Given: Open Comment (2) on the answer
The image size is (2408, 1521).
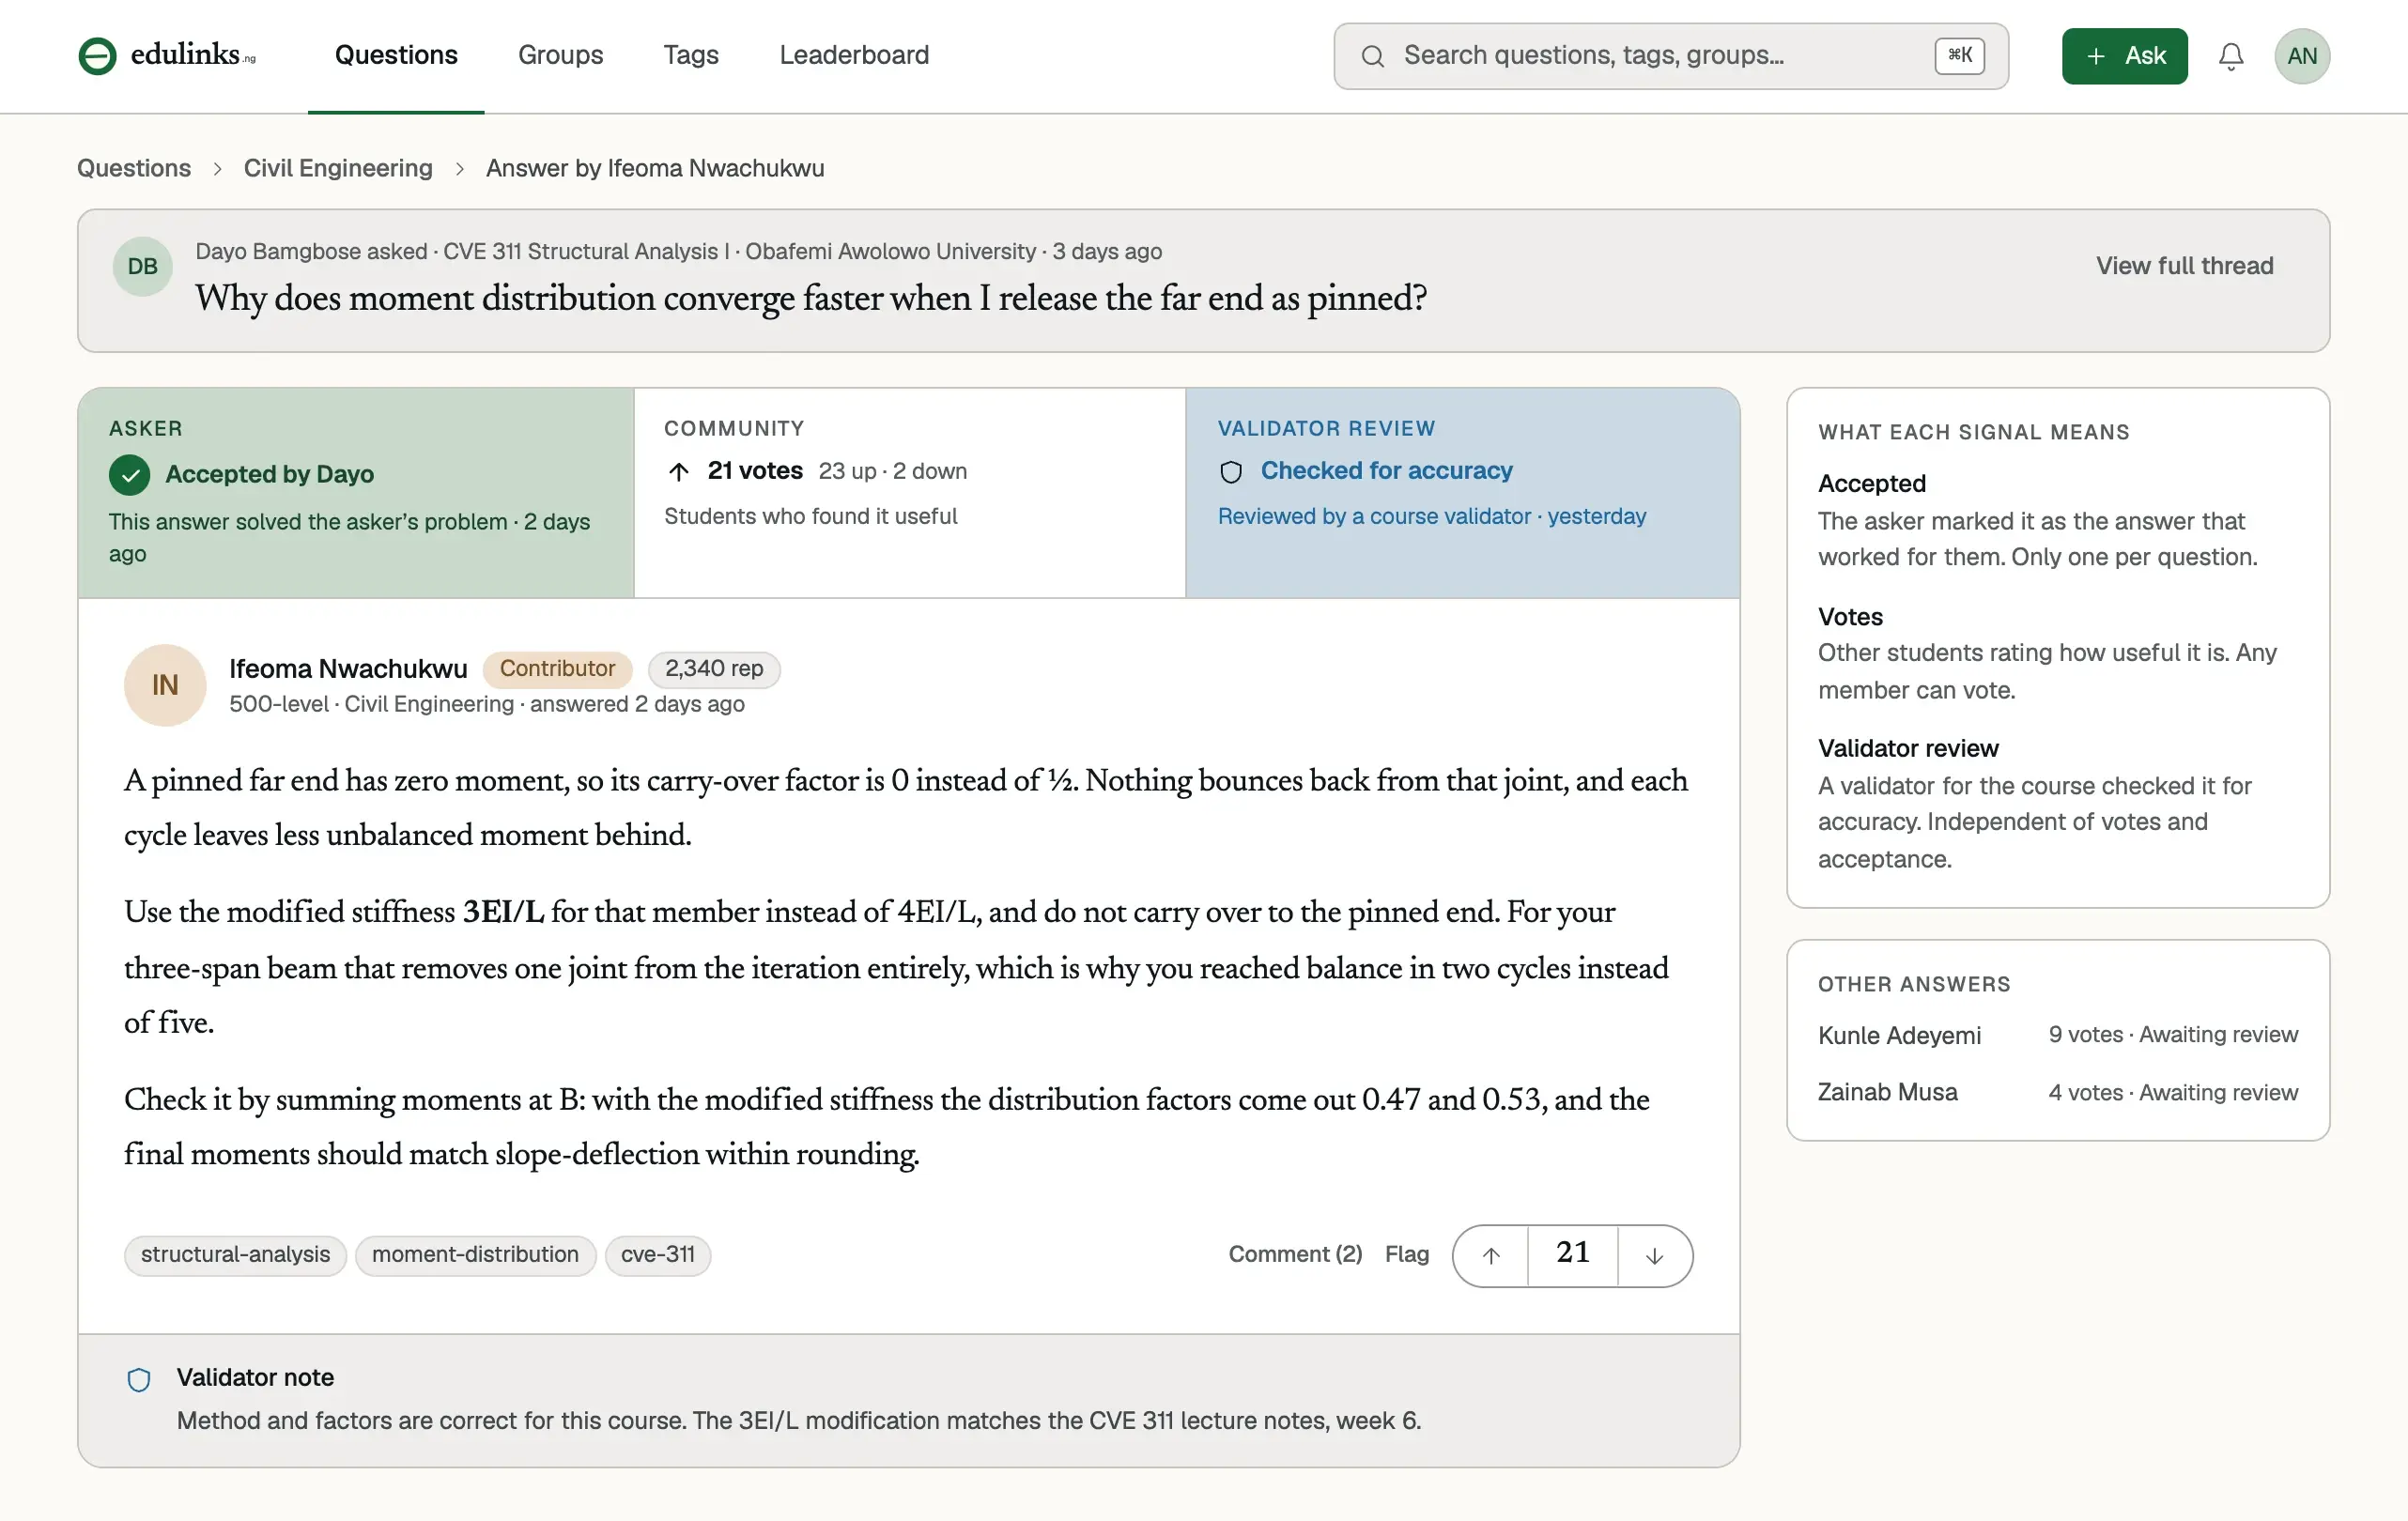Looking at the screenshot, I should coord(1295,1254).
